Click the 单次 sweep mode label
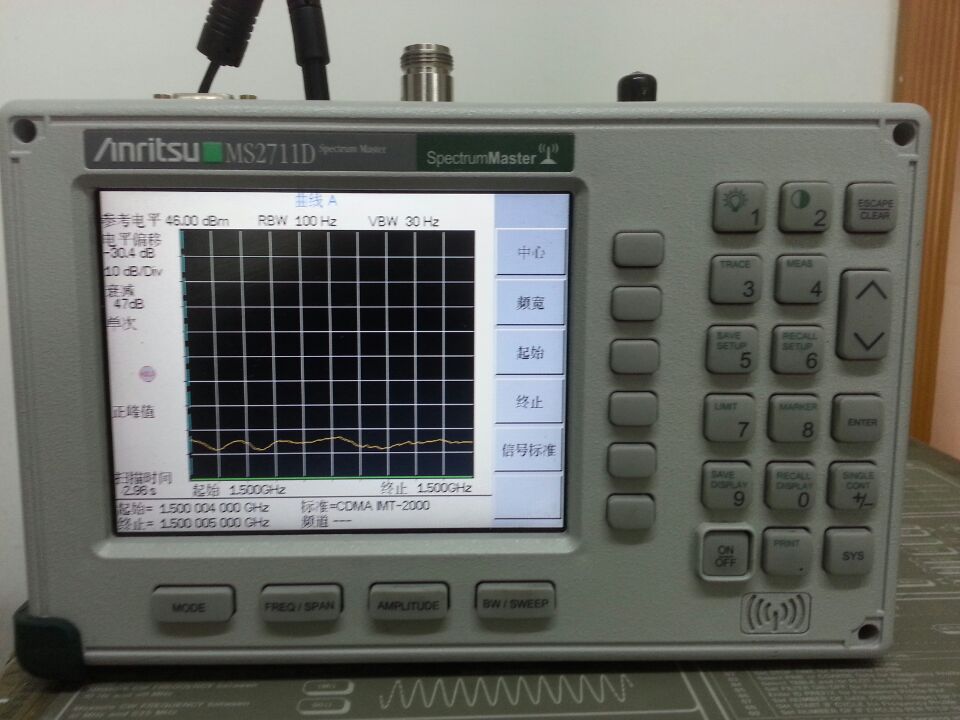960x720 pixels. click(x=122, y=323)
